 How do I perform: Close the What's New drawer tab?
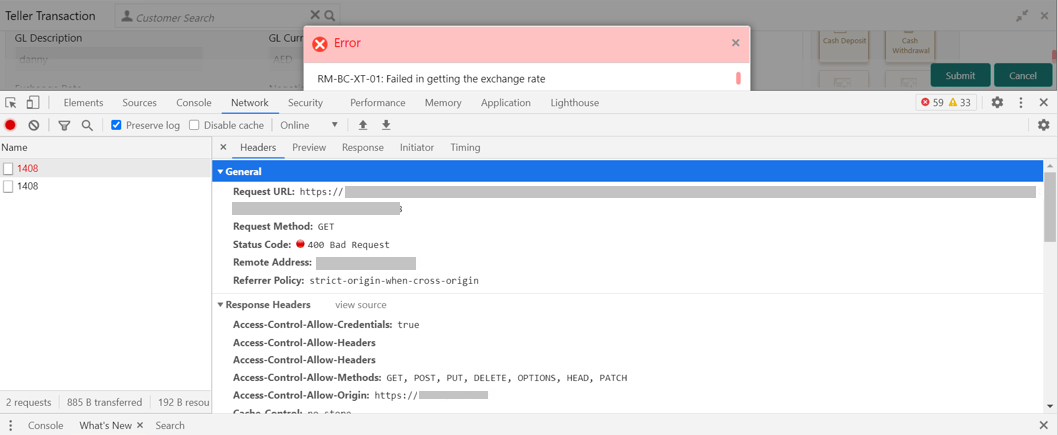point(140,425)
